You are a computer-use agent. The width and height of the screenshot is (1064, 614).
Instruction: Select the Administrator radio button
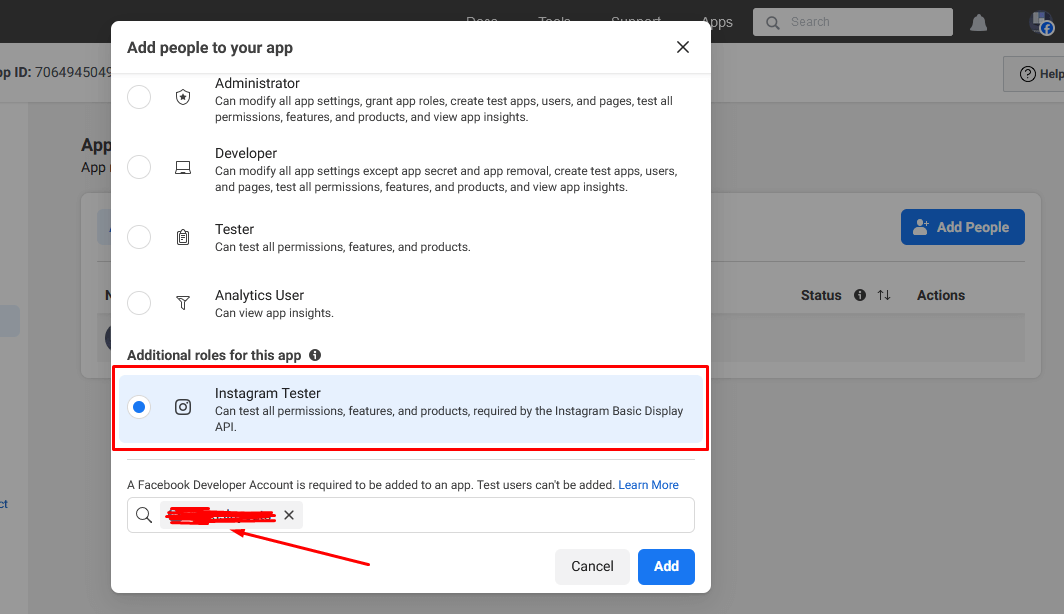coord(139,97)
